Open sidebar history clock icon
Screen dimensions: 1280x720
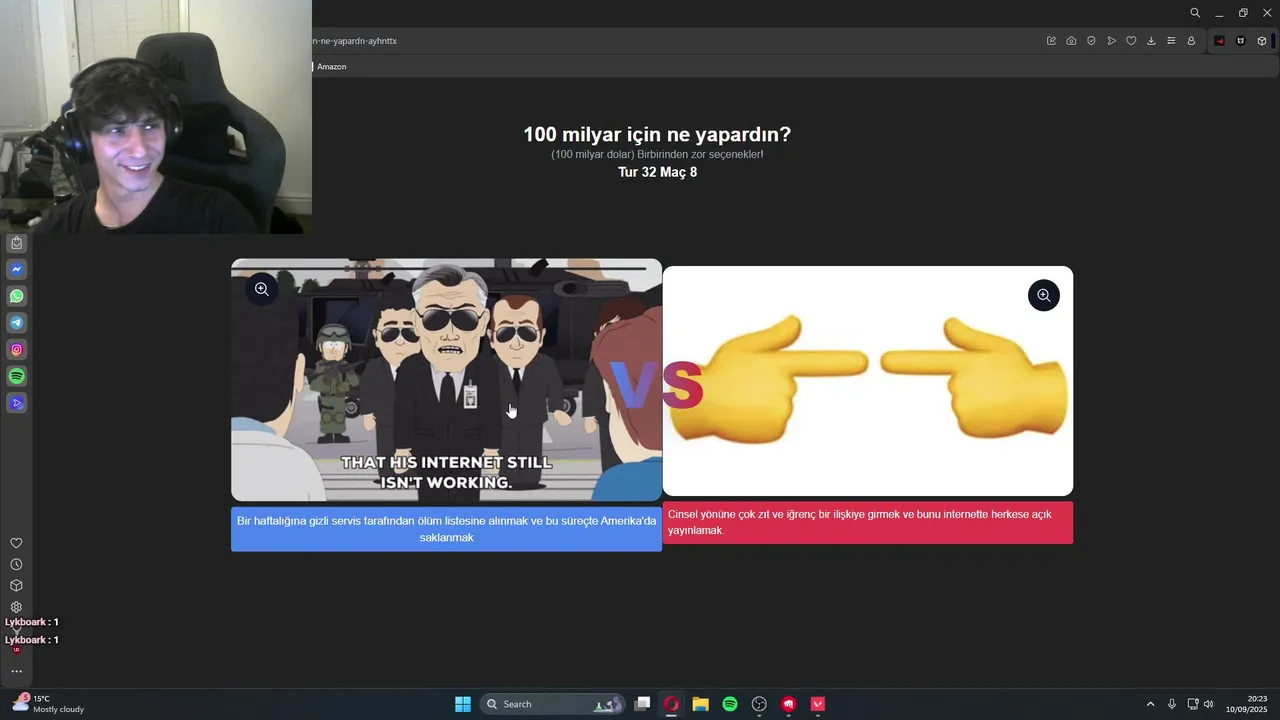point(16,565)
